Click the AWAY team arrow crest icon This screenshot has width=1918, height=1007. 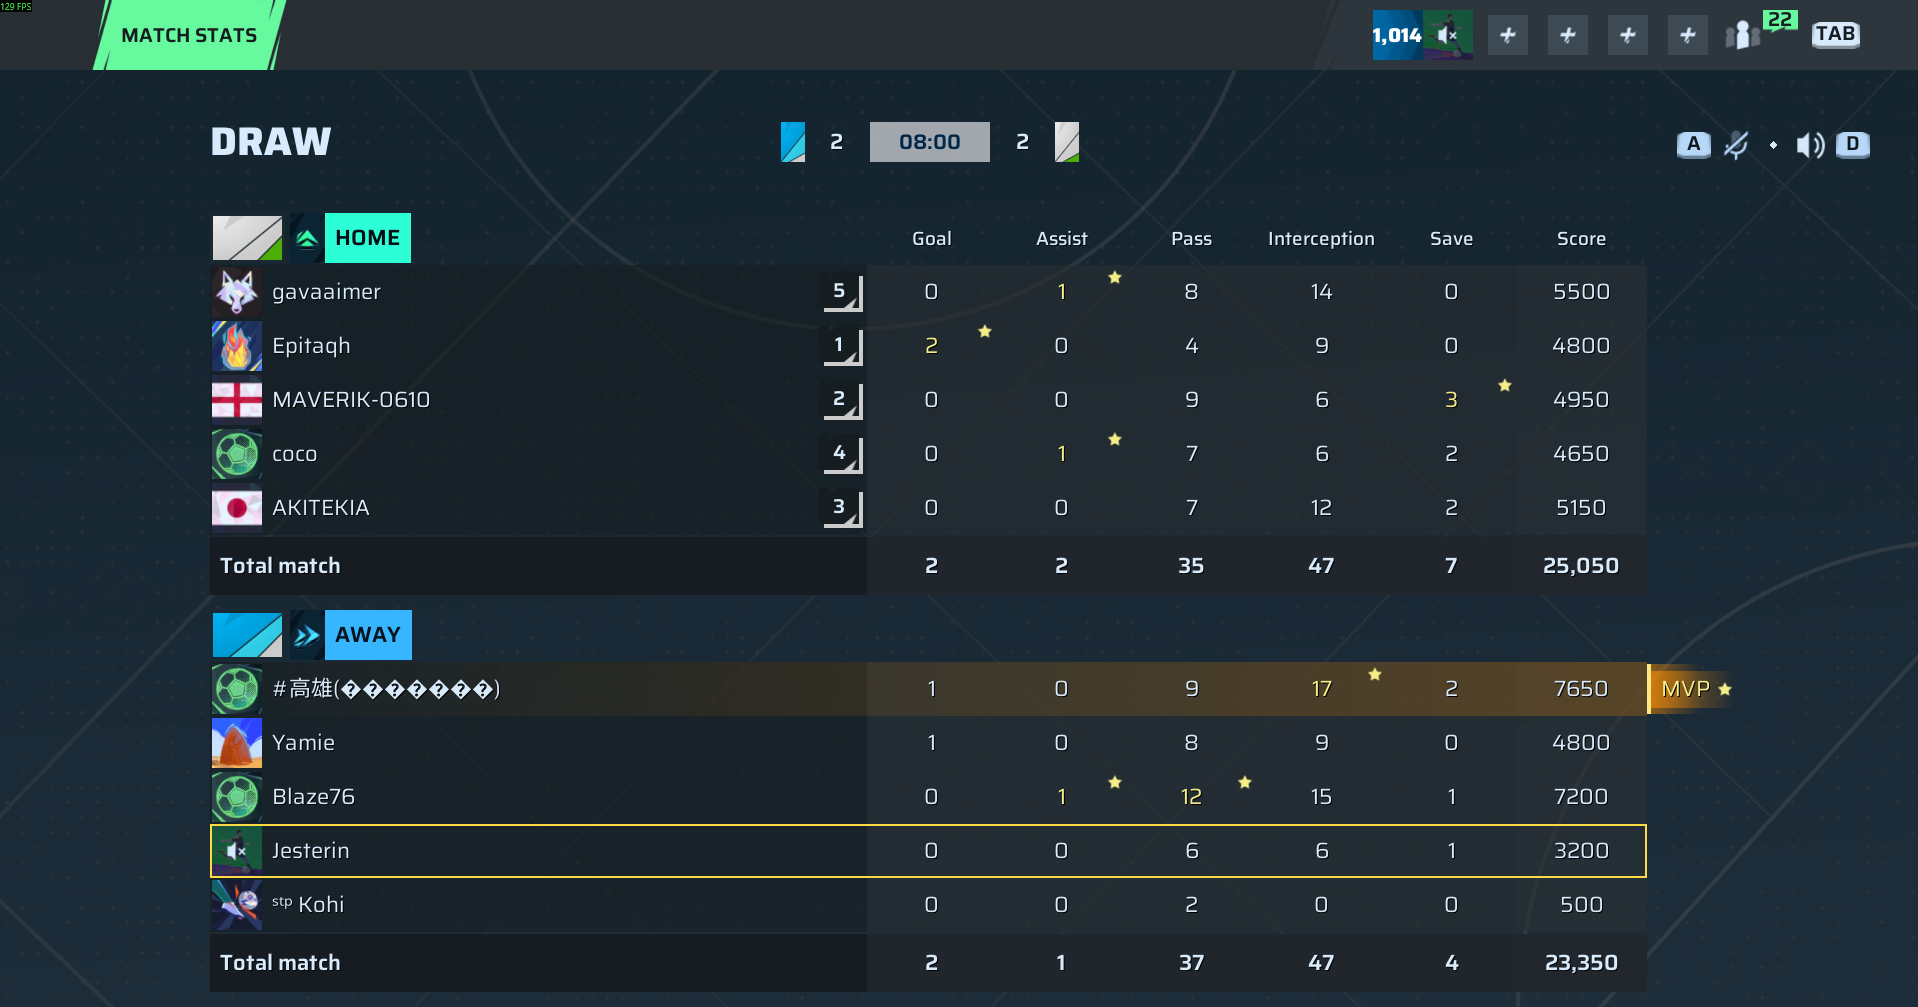coord(307,635)
